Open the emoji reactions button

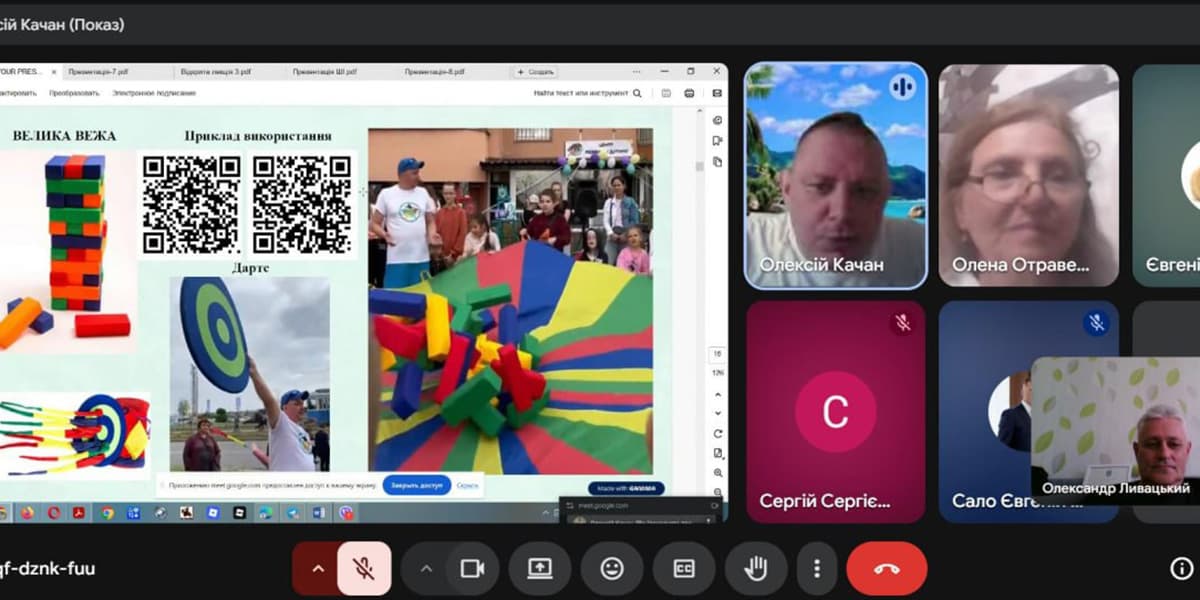coord(612,568)
